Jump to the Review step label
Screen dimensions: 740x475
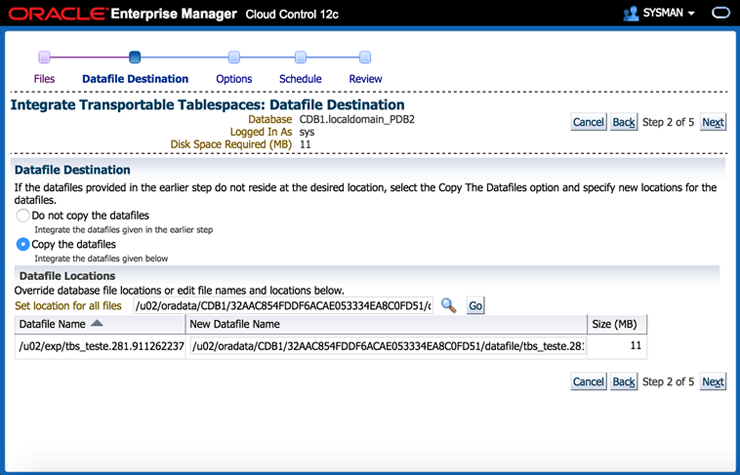tap(365, 79)
